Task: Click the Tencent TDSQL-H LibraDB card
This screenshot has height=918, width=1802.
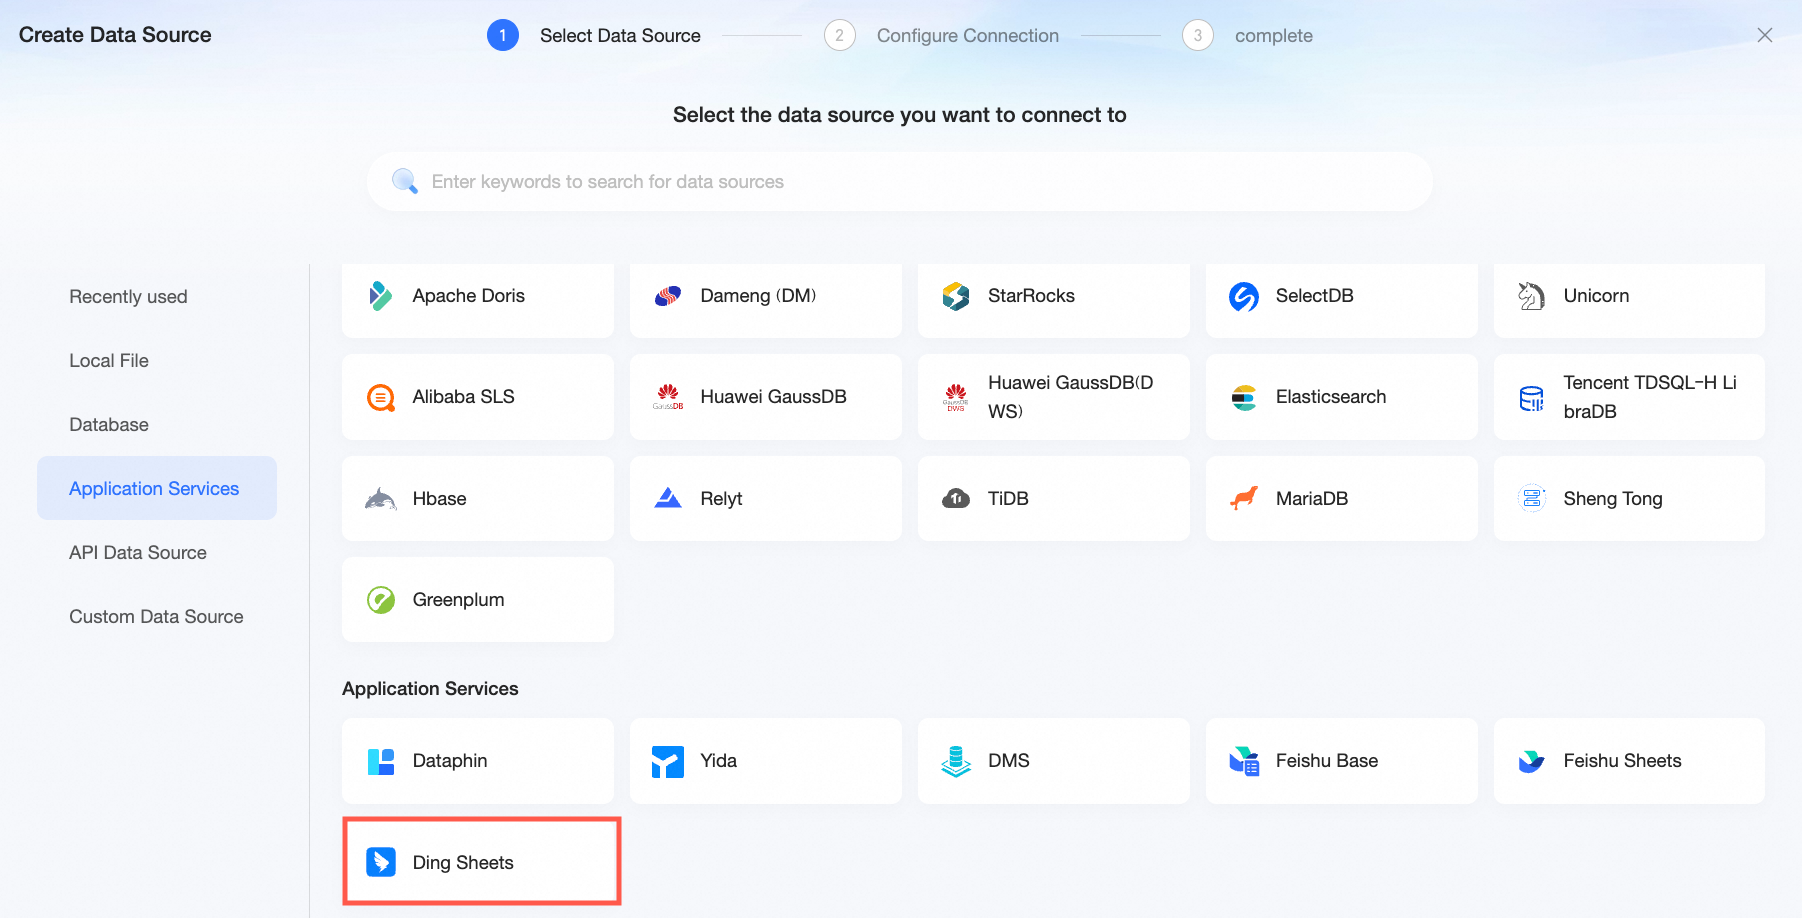Action: 1629,397
